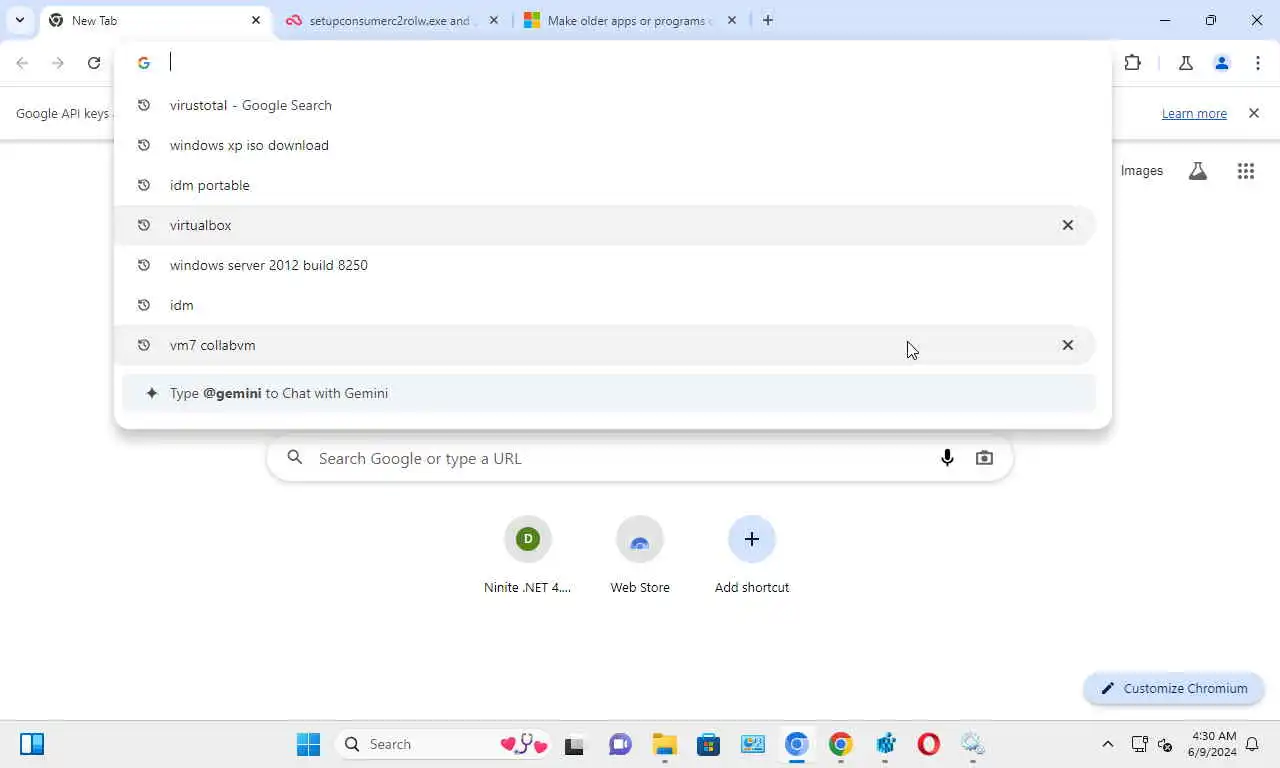Click the Search Google or type a URL box
The image size is (1280, 768).
pos(640,458)
